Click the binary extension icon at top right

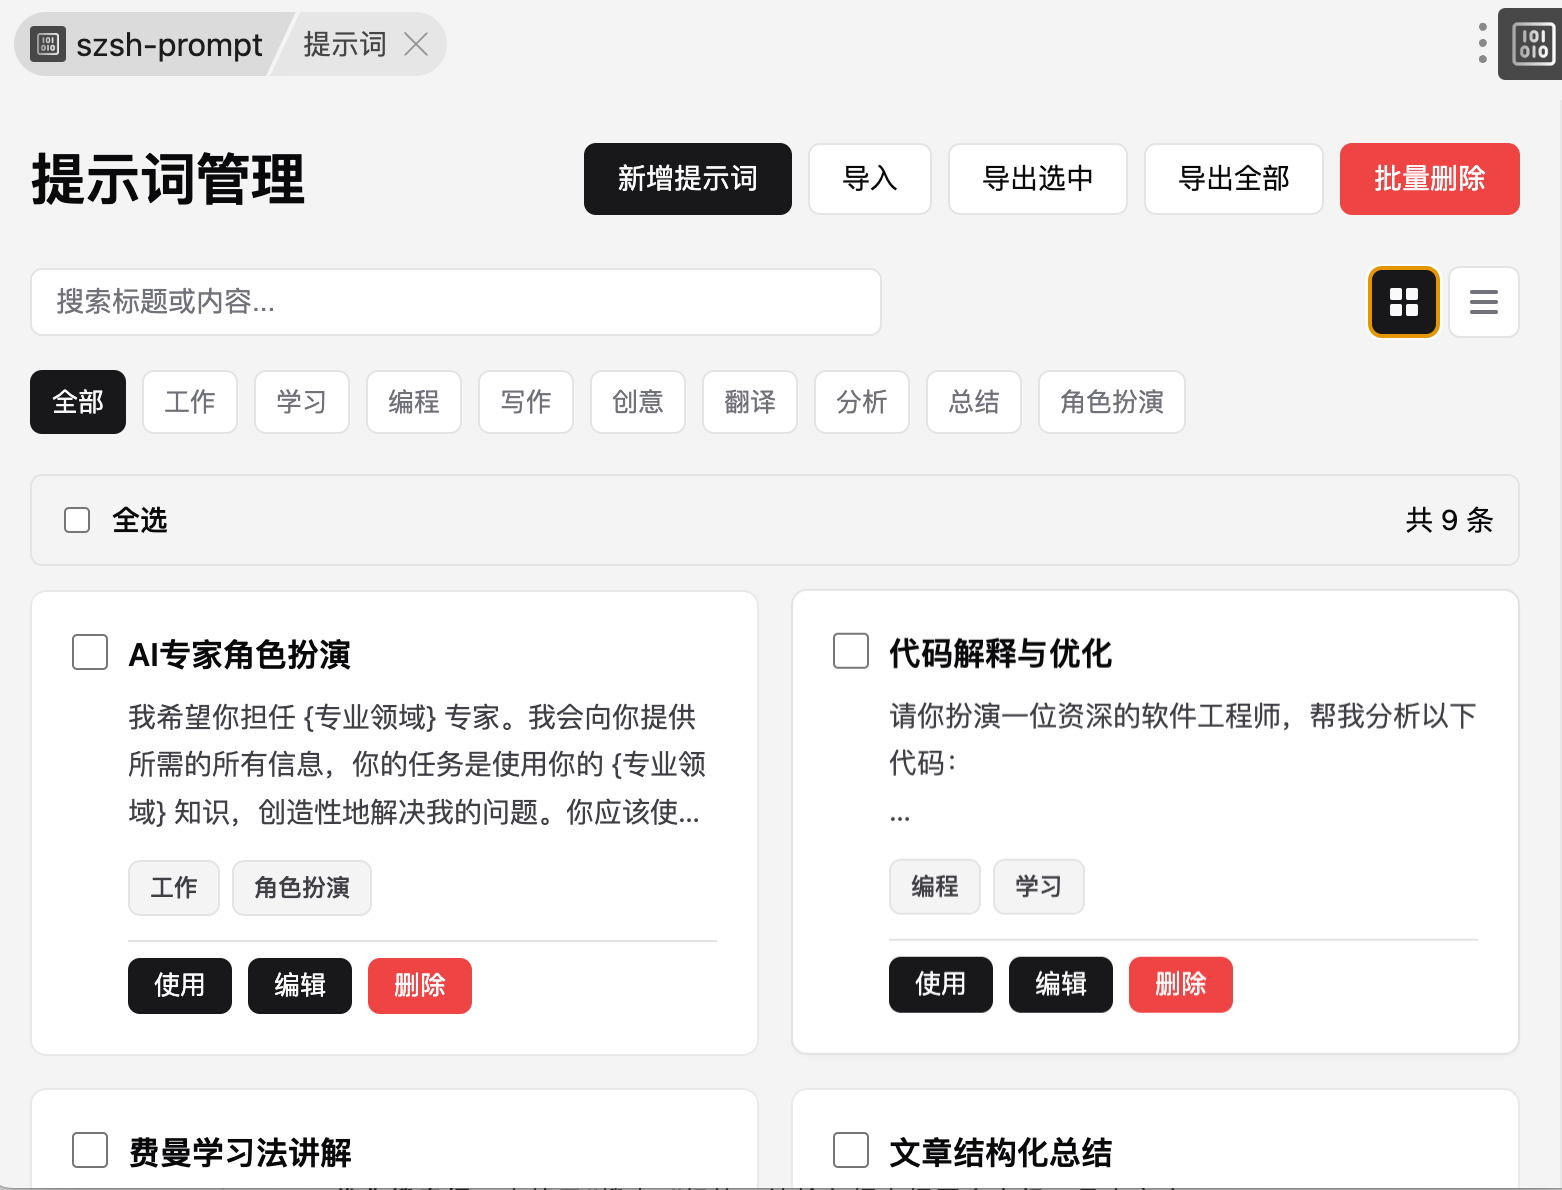[x=1532, y=44]
